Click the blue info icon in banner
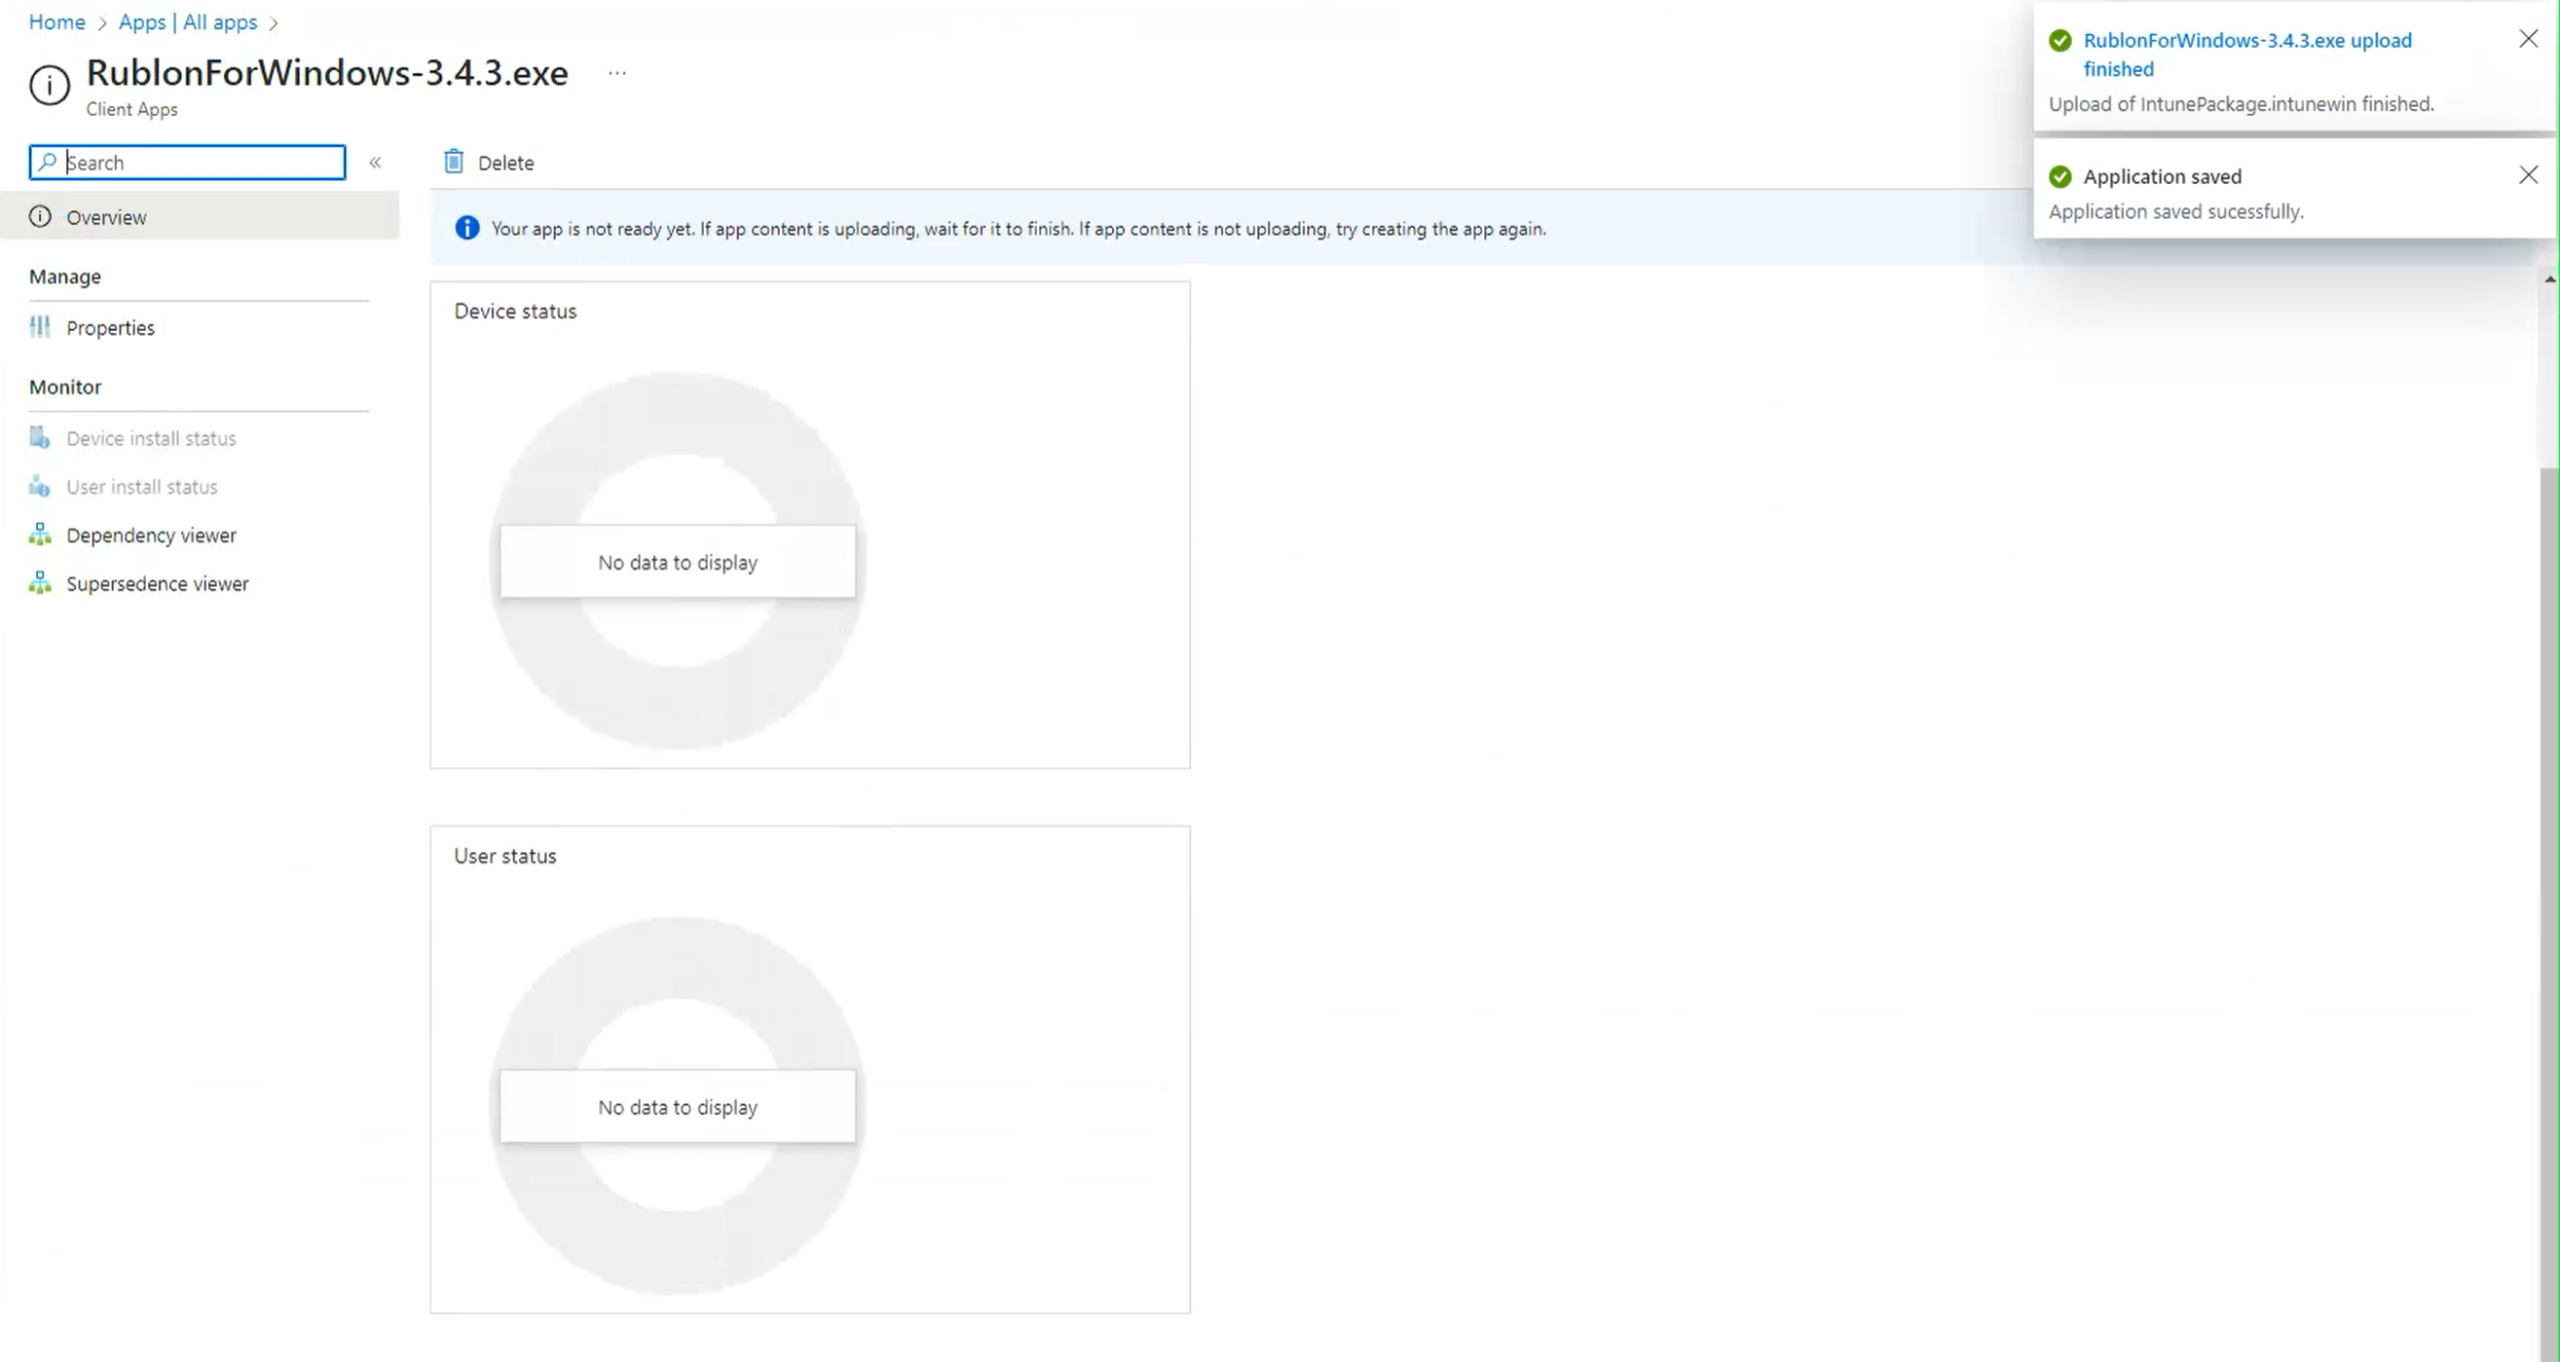This screenshot has width=2560, height=1362. pos(467,228)
